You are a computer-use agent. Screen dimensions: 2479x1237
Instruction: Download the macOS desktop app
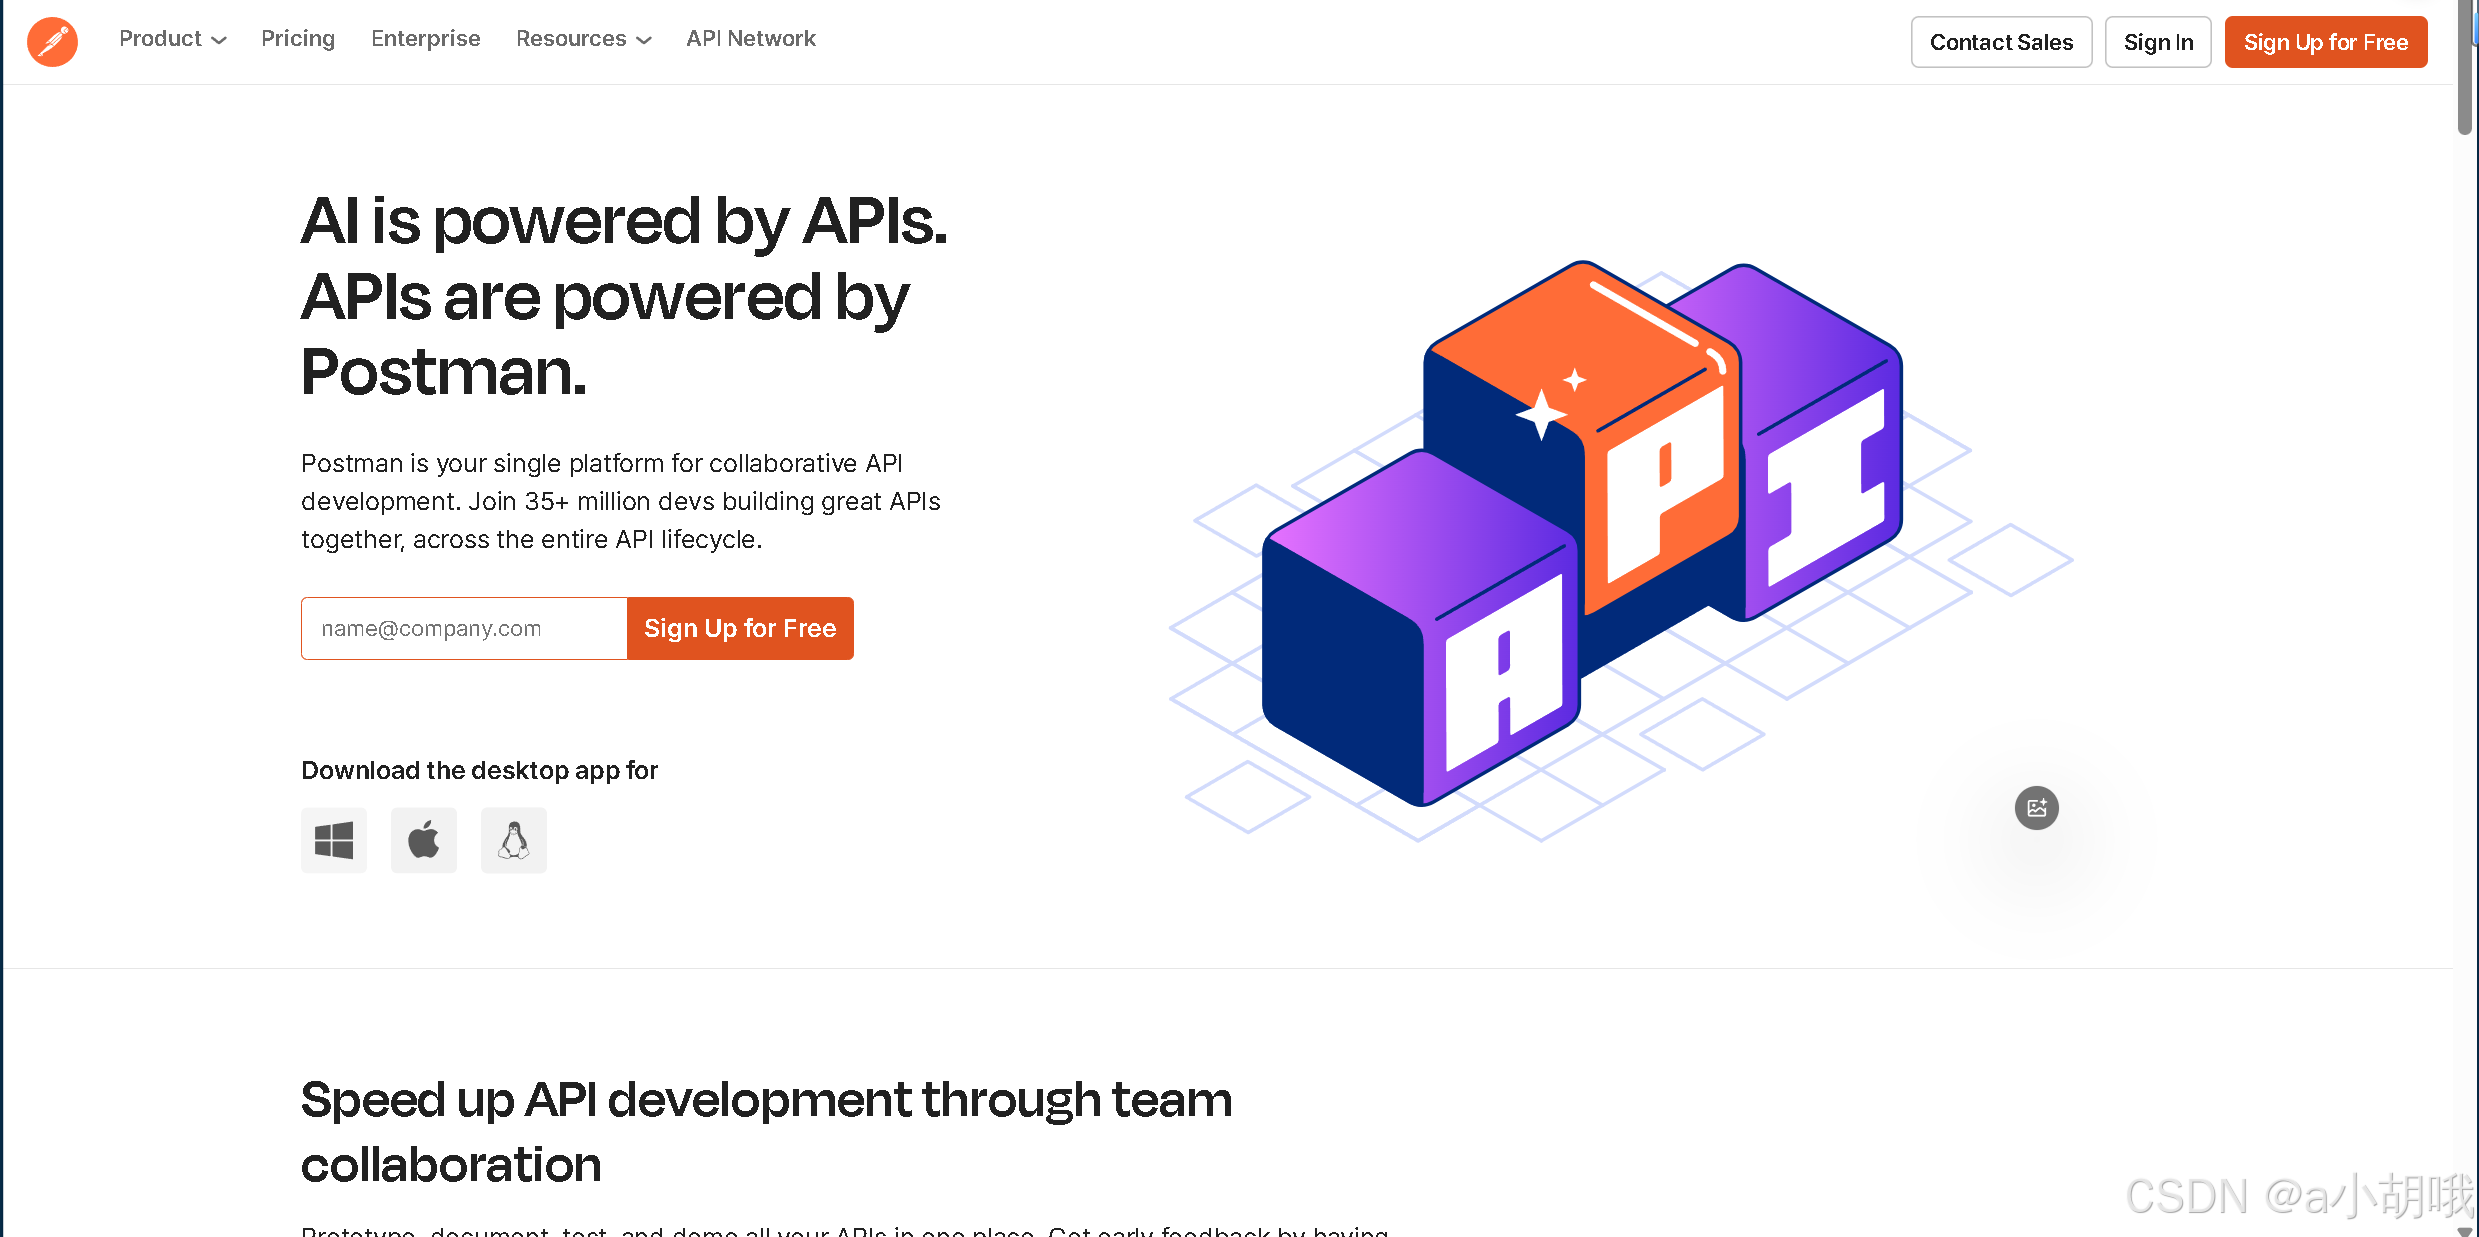(424, 840)
